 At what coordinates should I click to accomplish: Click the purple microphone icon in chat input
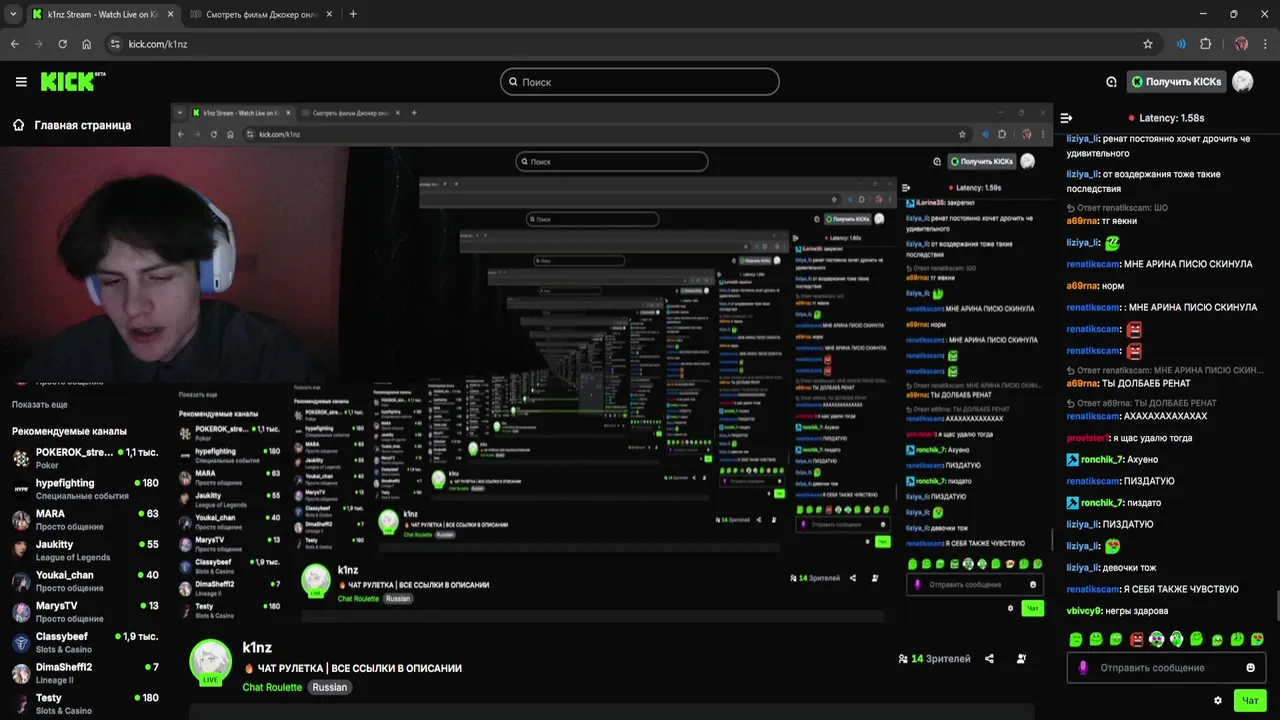click(1082, 667)
